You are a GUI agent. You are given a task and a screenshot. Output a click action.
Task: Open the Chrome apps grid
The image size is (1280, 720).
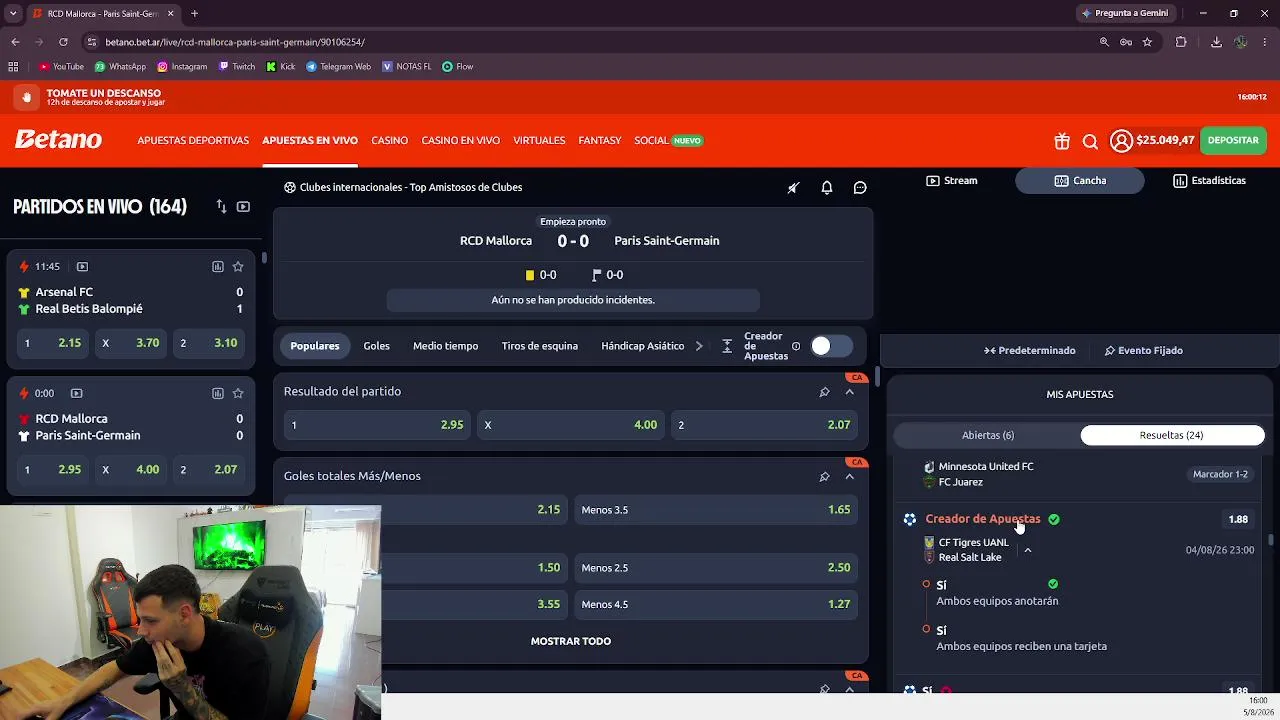pos(13,67)
